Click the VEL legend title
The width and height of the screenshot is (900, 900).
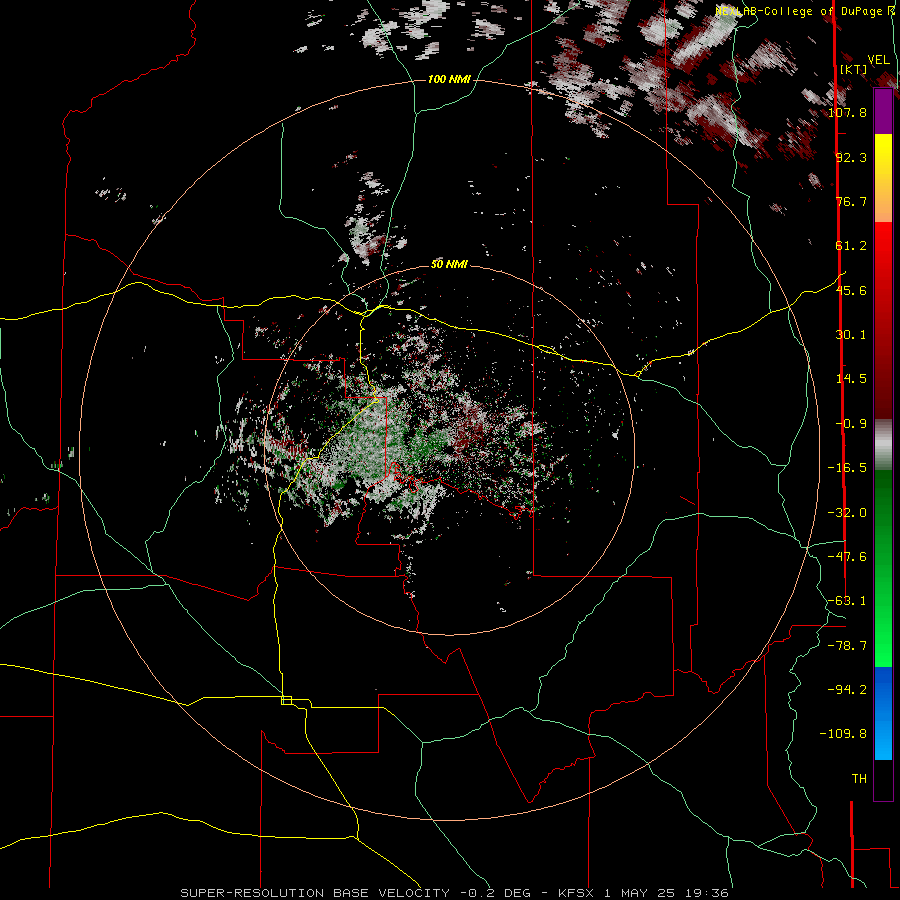click(x=878, y=60)
